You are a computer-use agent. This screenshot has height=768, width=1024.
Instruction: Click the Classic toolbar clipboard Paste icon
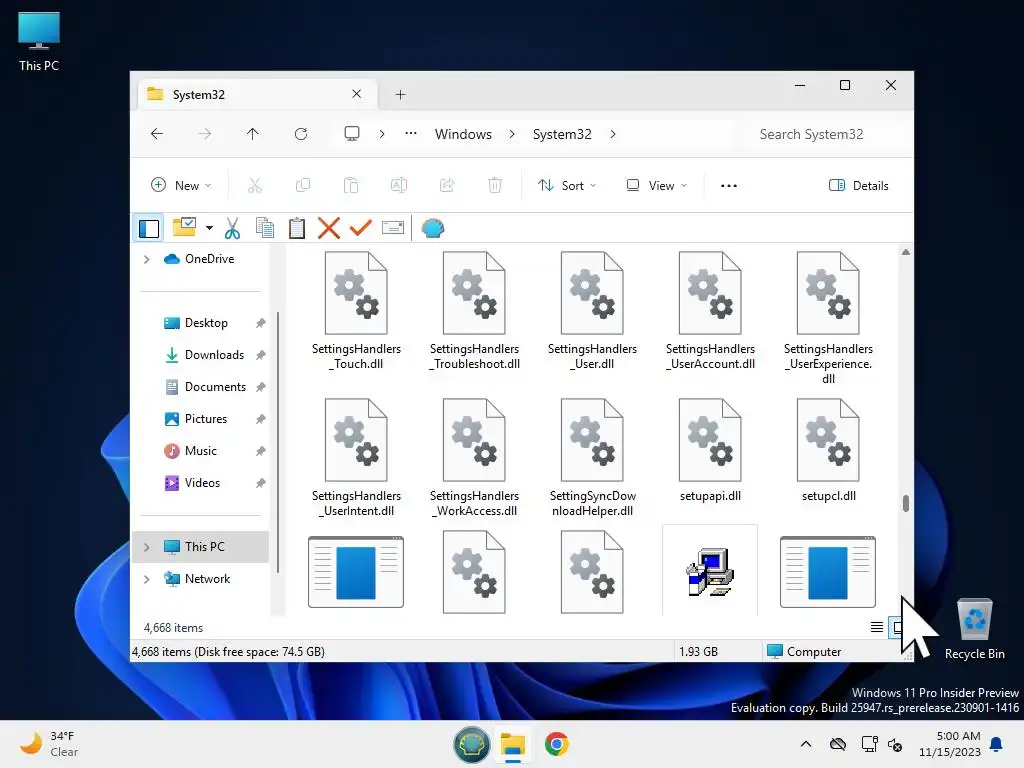pos(296,228)
